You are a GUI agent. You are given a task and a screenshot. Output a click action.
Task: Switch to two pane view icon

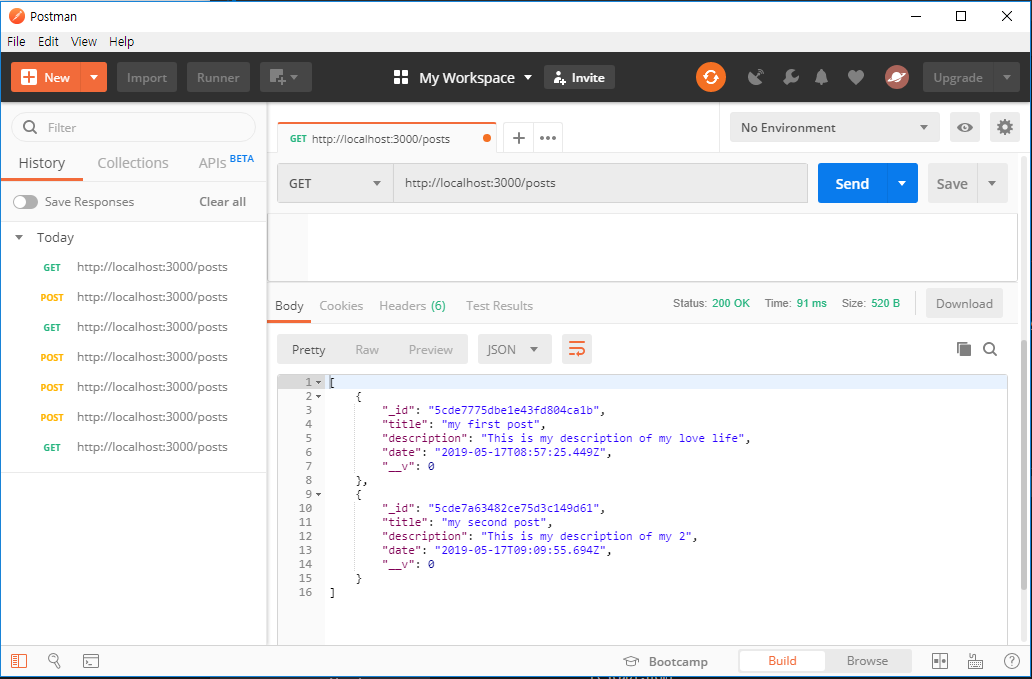pos(940,661)
